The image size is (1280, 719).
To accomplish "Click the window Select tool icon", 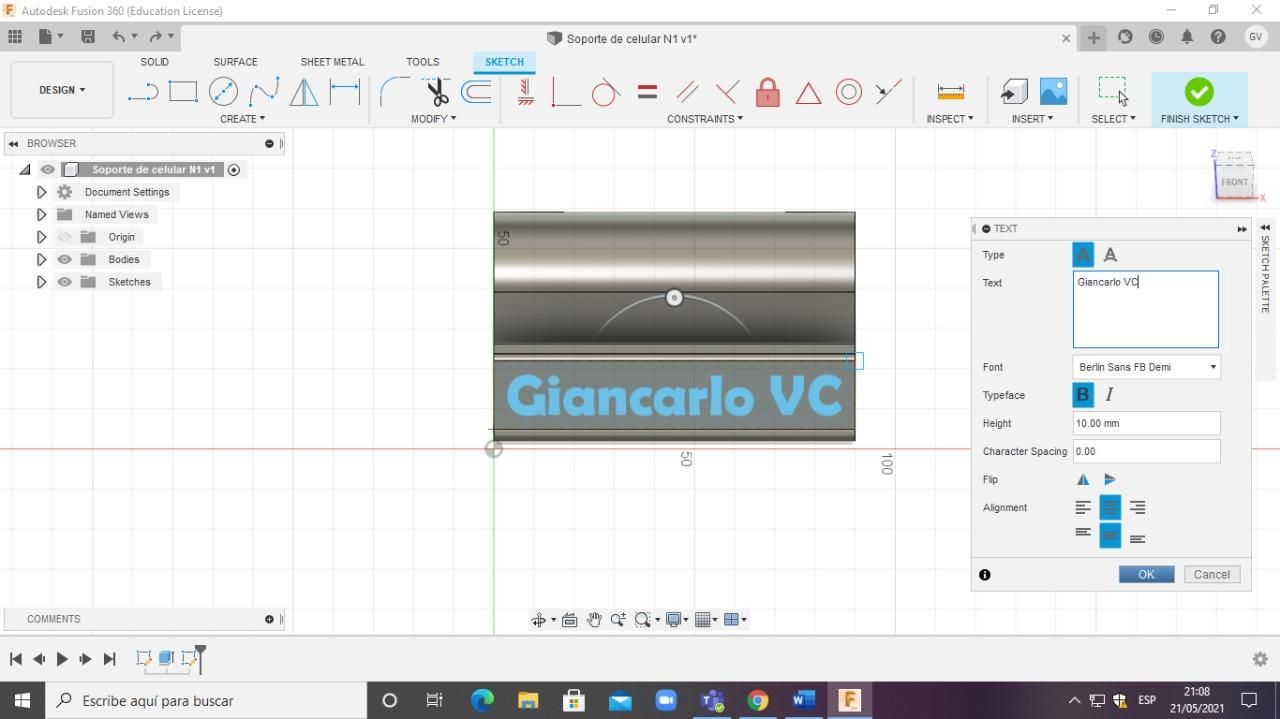I will pos(1113,91).
